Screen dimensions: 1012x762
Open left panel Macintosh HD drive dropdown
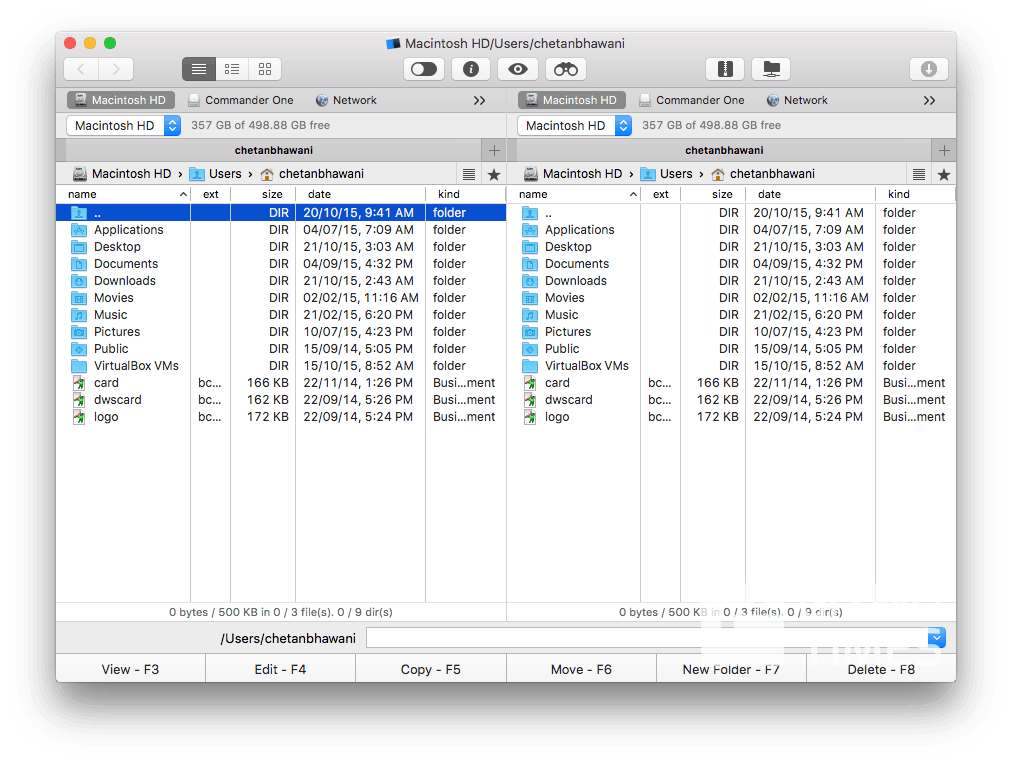pos(123,125)
